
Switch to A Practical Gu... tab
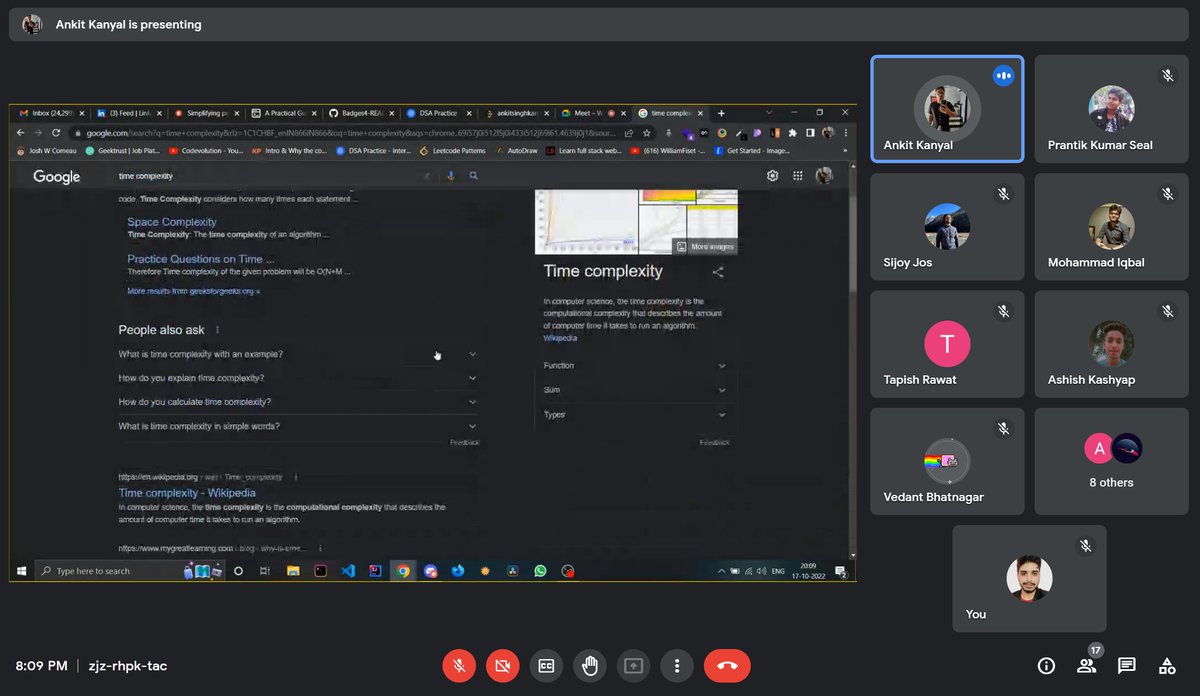pos(283,113)
